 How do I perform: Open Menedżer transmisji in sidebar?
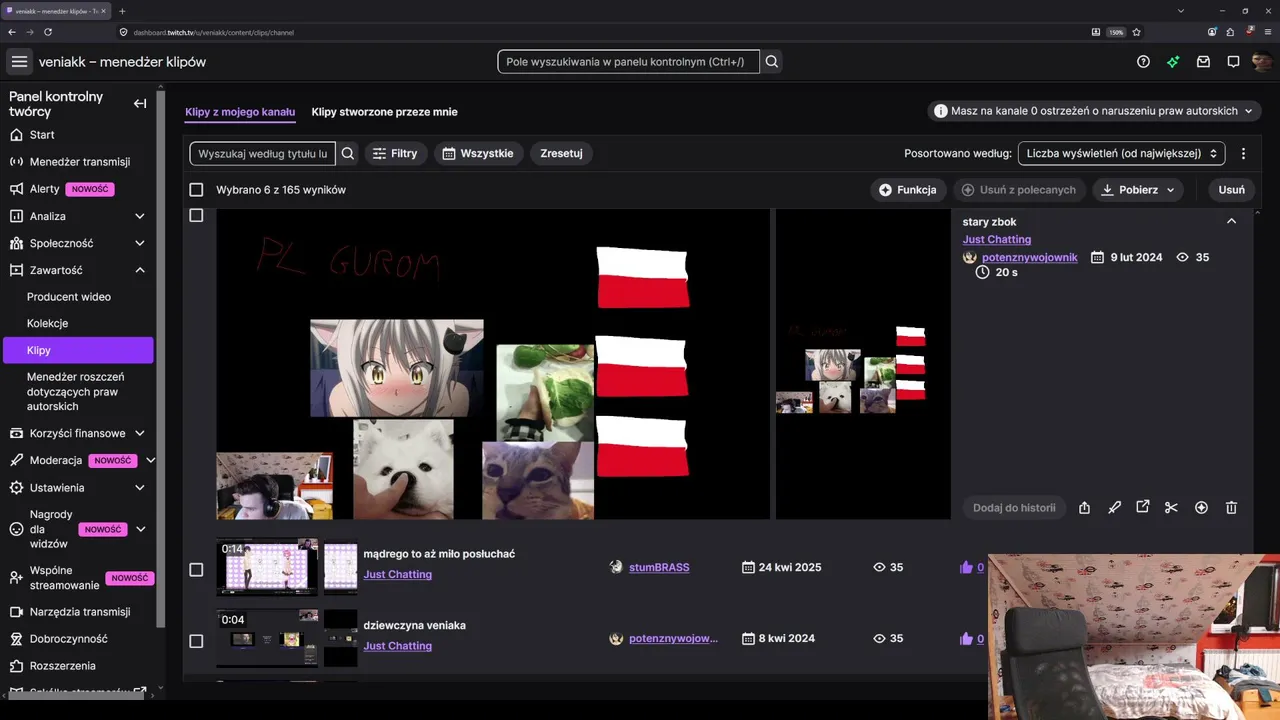pos(80,162)
